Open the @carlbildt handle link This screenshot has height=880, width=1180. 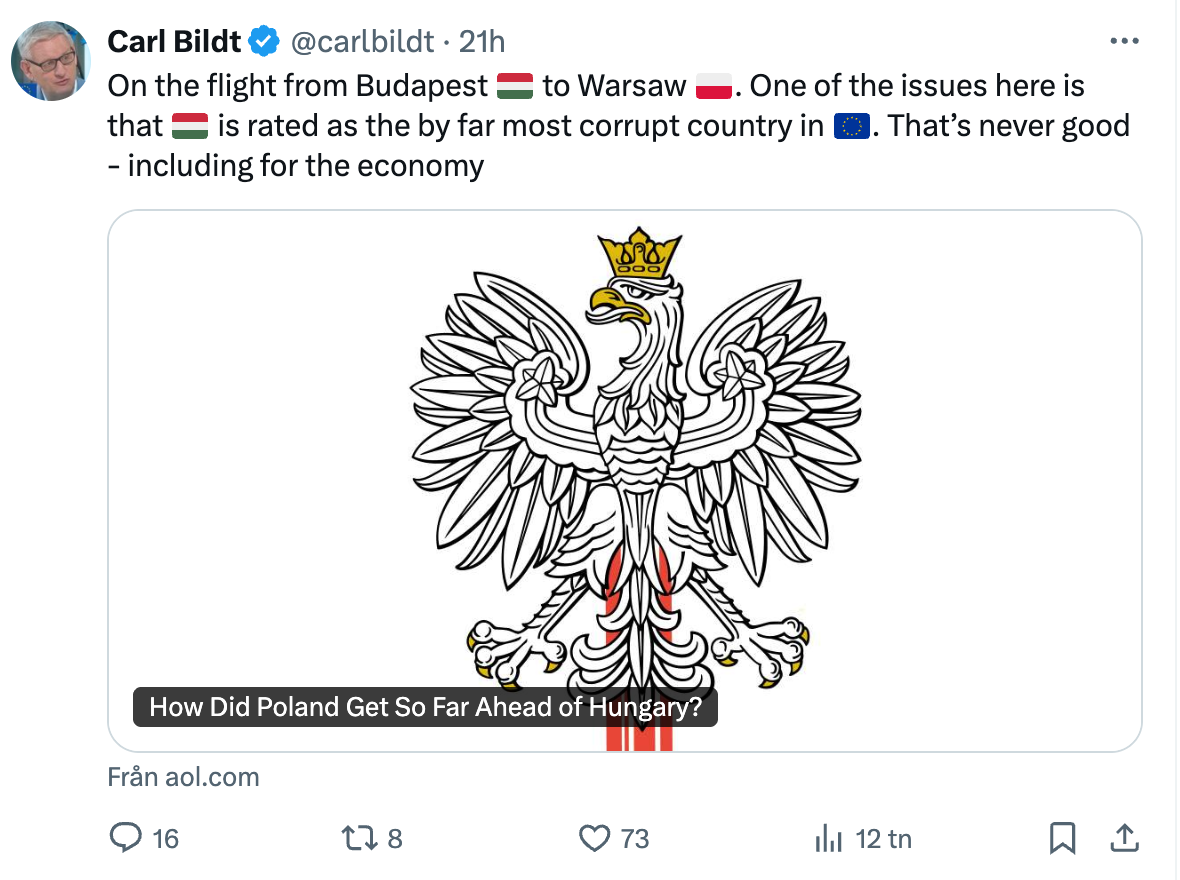[362, 41]
